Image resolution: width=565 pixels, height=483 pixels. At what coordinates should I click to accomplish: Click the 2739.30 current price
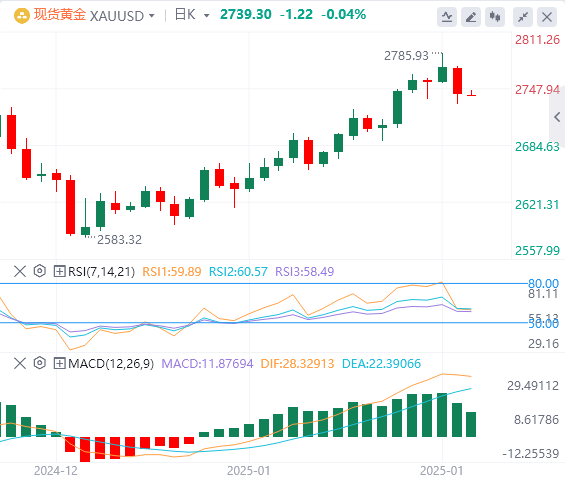(x=245, y=14)
